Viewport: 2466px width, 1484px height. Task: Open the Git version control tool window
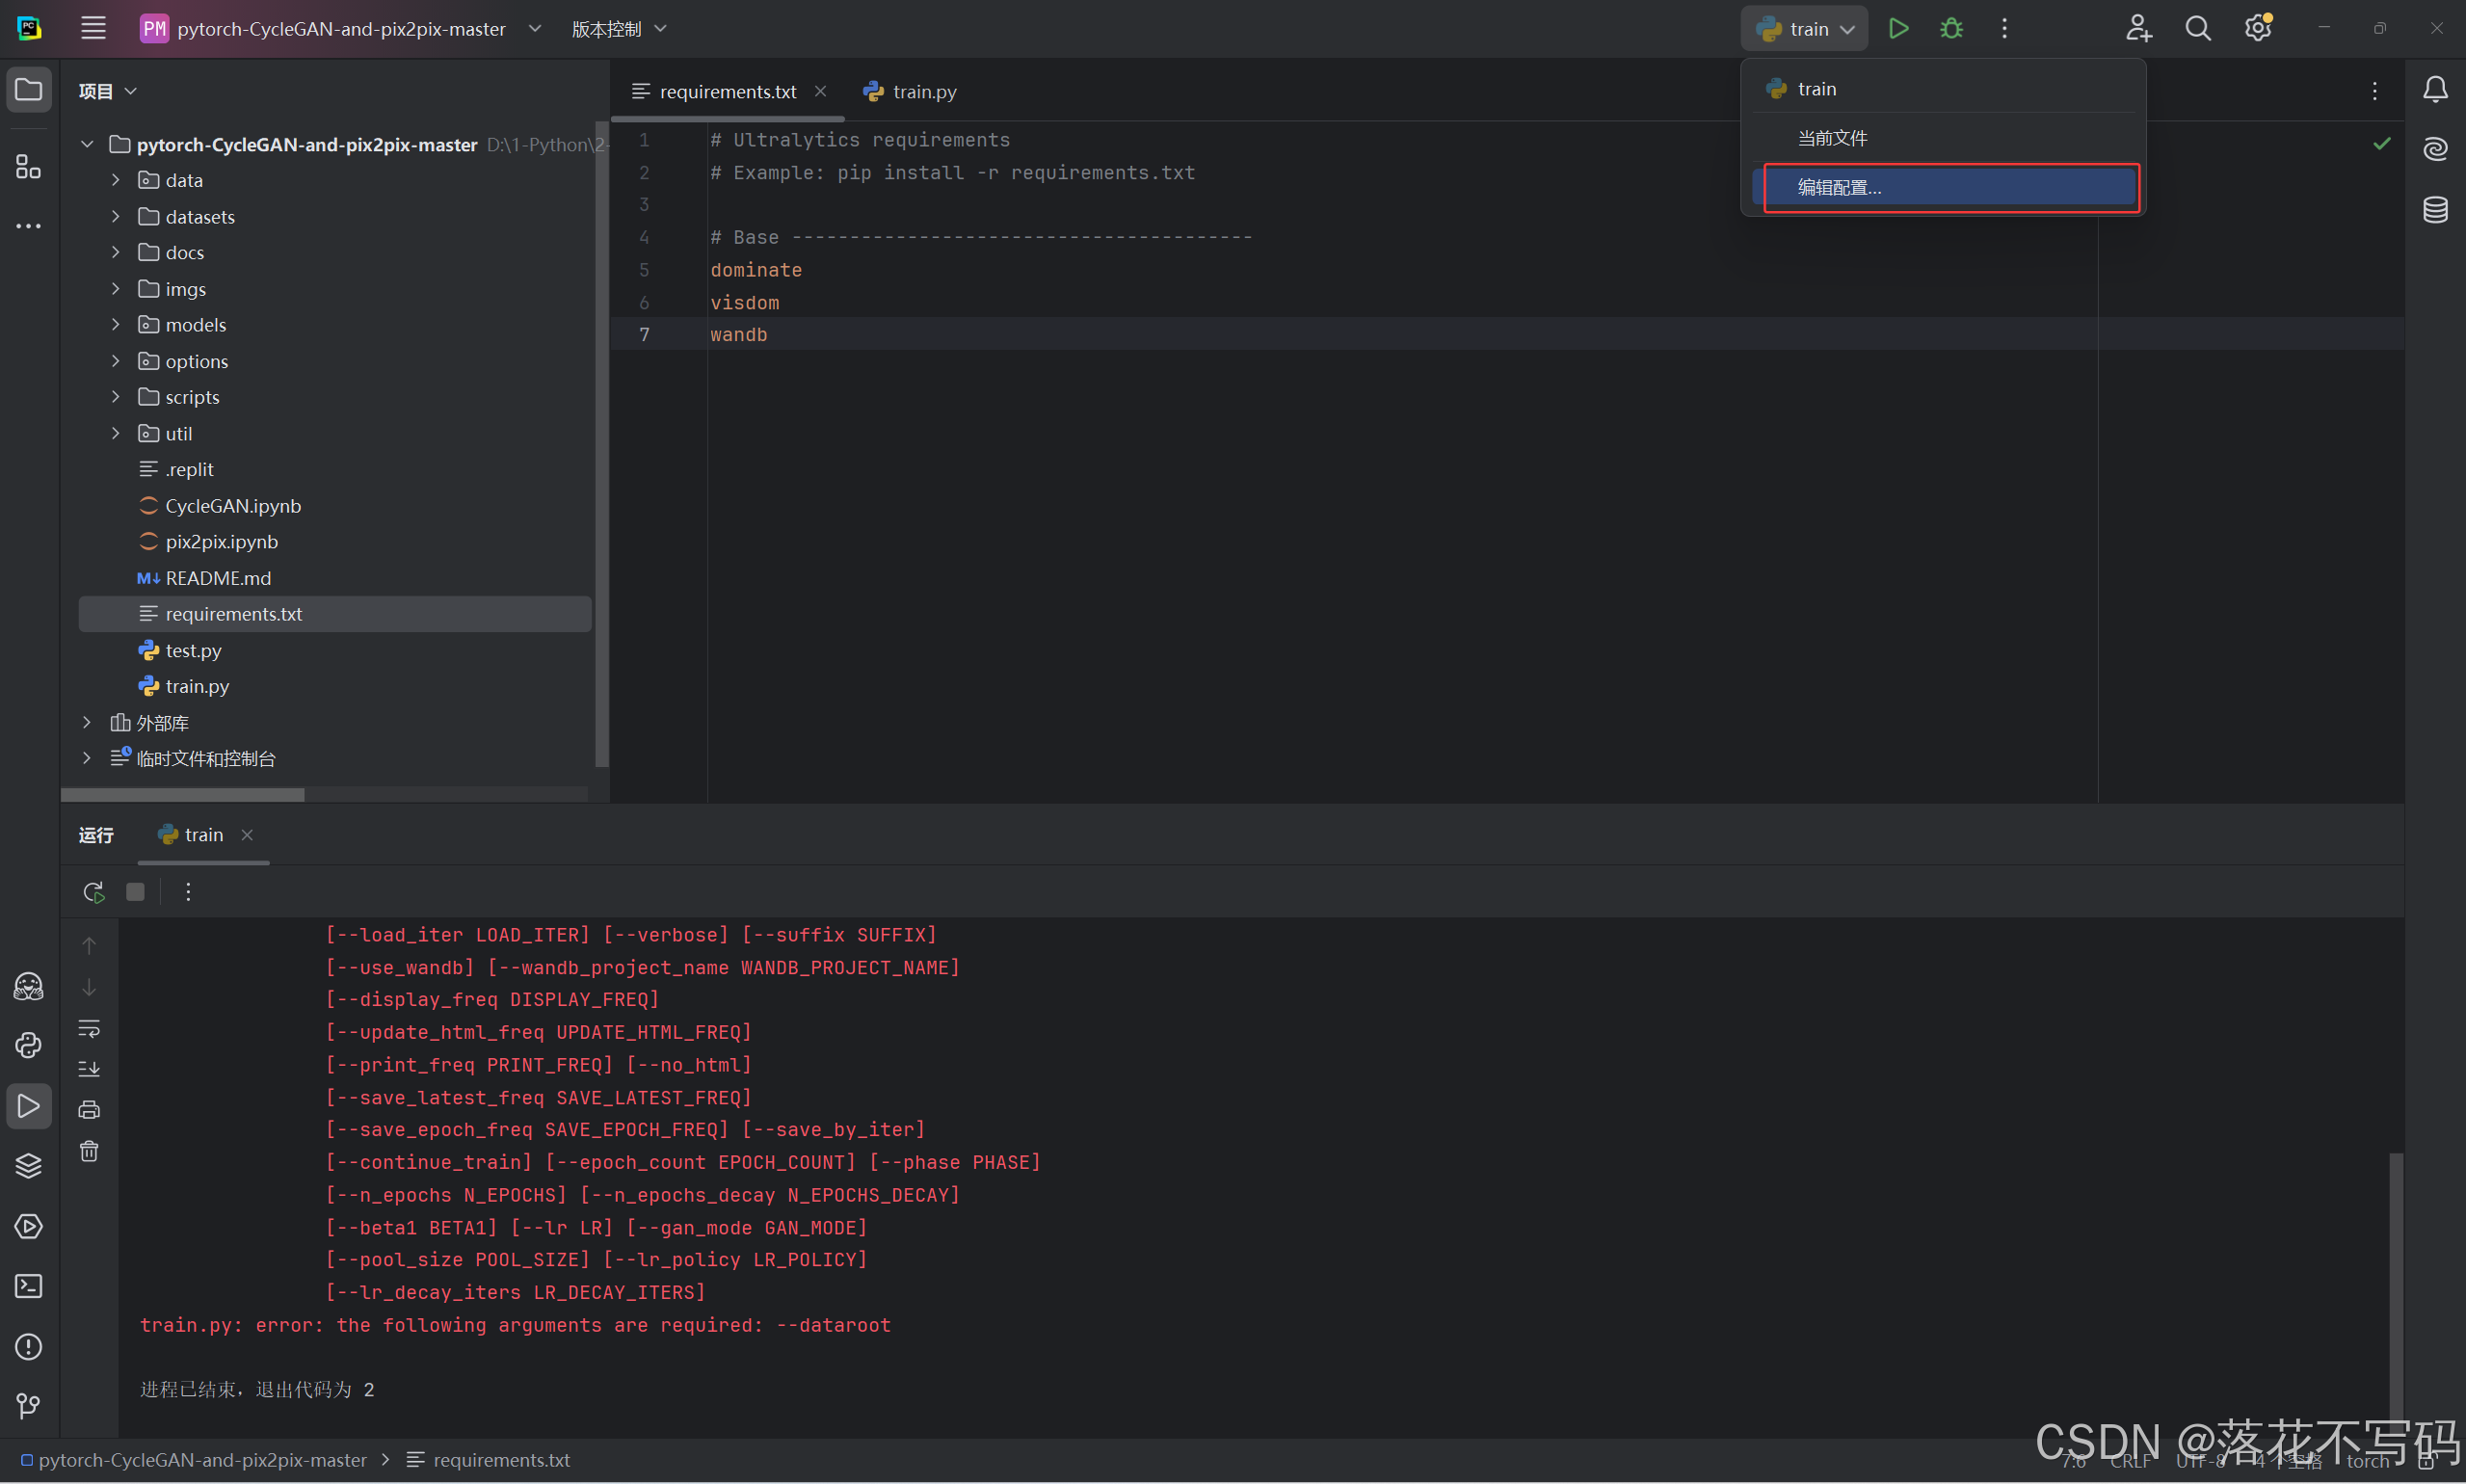pos(28,1406)
